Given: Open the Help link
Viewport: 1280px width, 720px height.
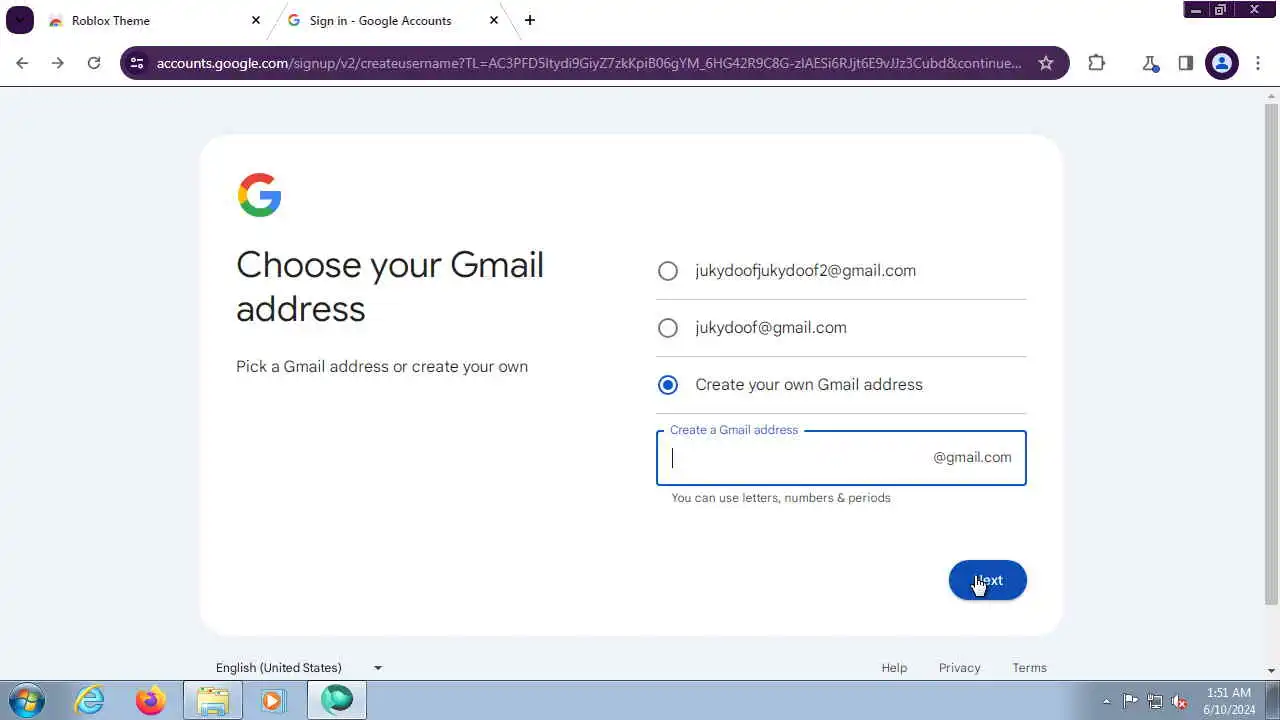Looking at the screenshot, I should click(894, 668).
